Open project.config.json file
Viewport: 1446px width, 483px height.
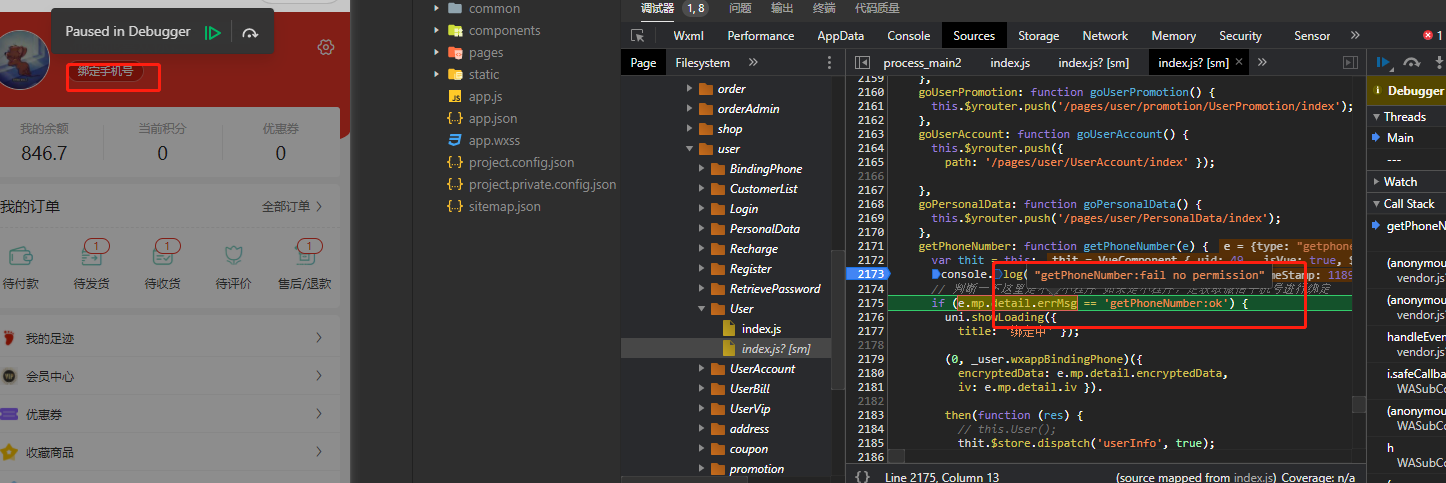pos(521,162)
